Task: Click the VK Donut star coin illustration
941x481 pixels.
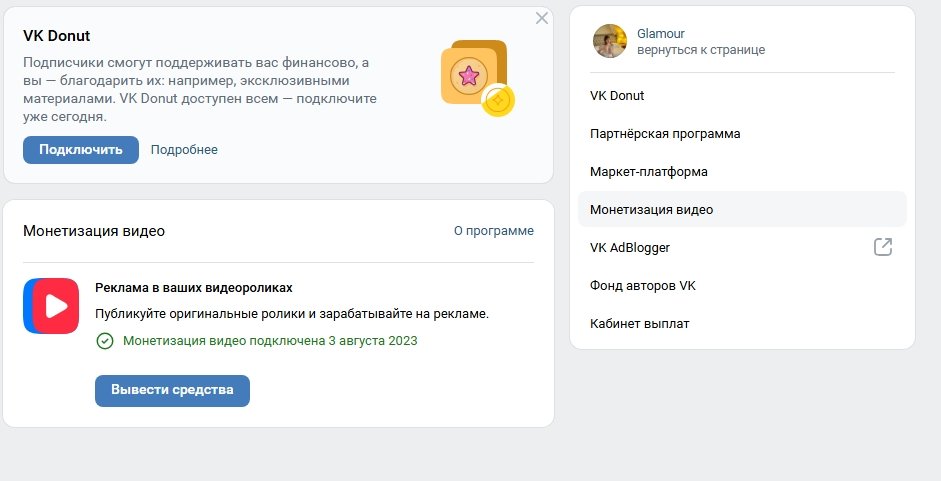Action: pos(477,77)
